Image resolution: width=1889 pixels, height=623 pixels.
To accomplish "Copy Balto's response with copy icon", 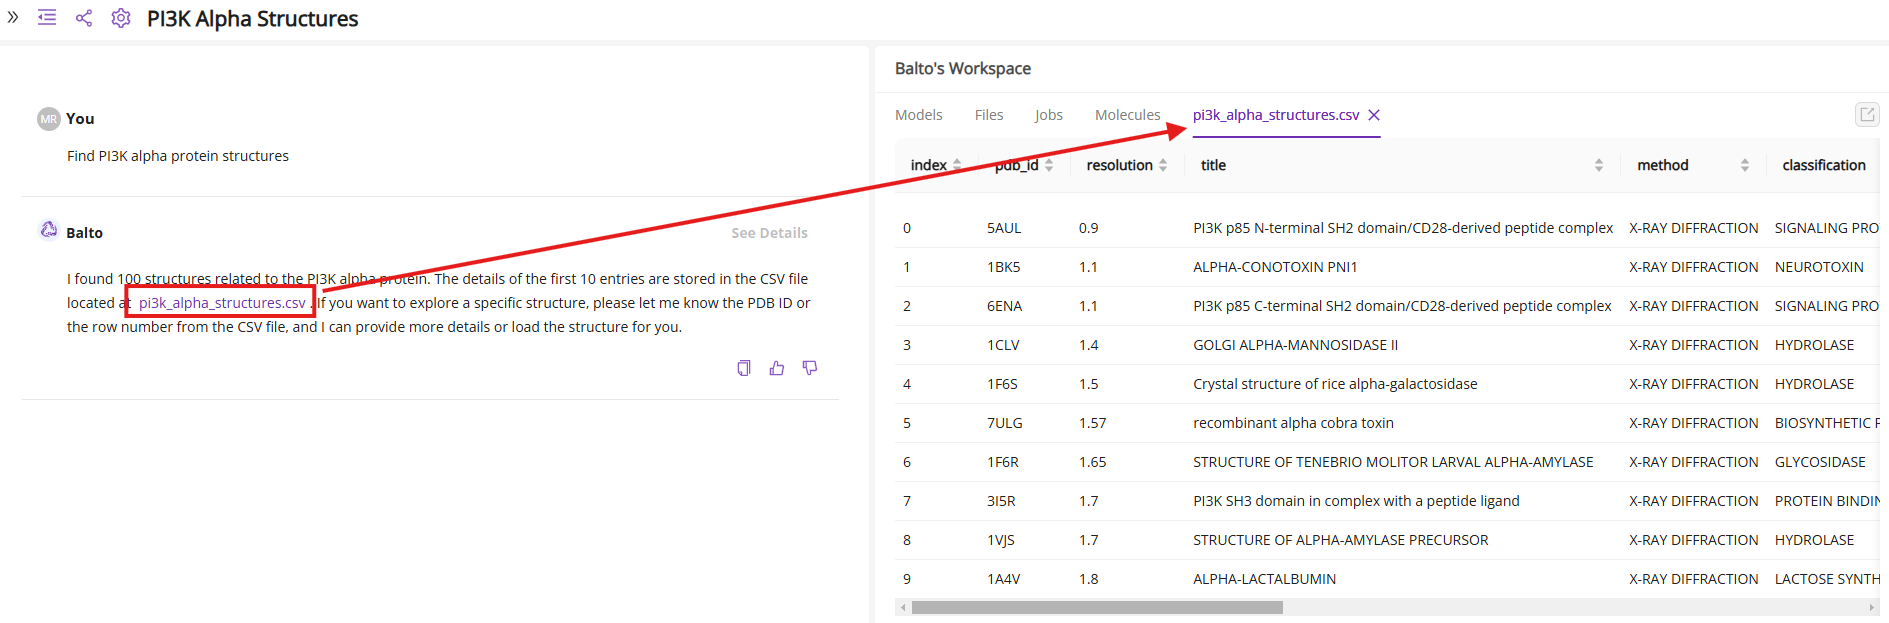I will (x=743, y=368).
